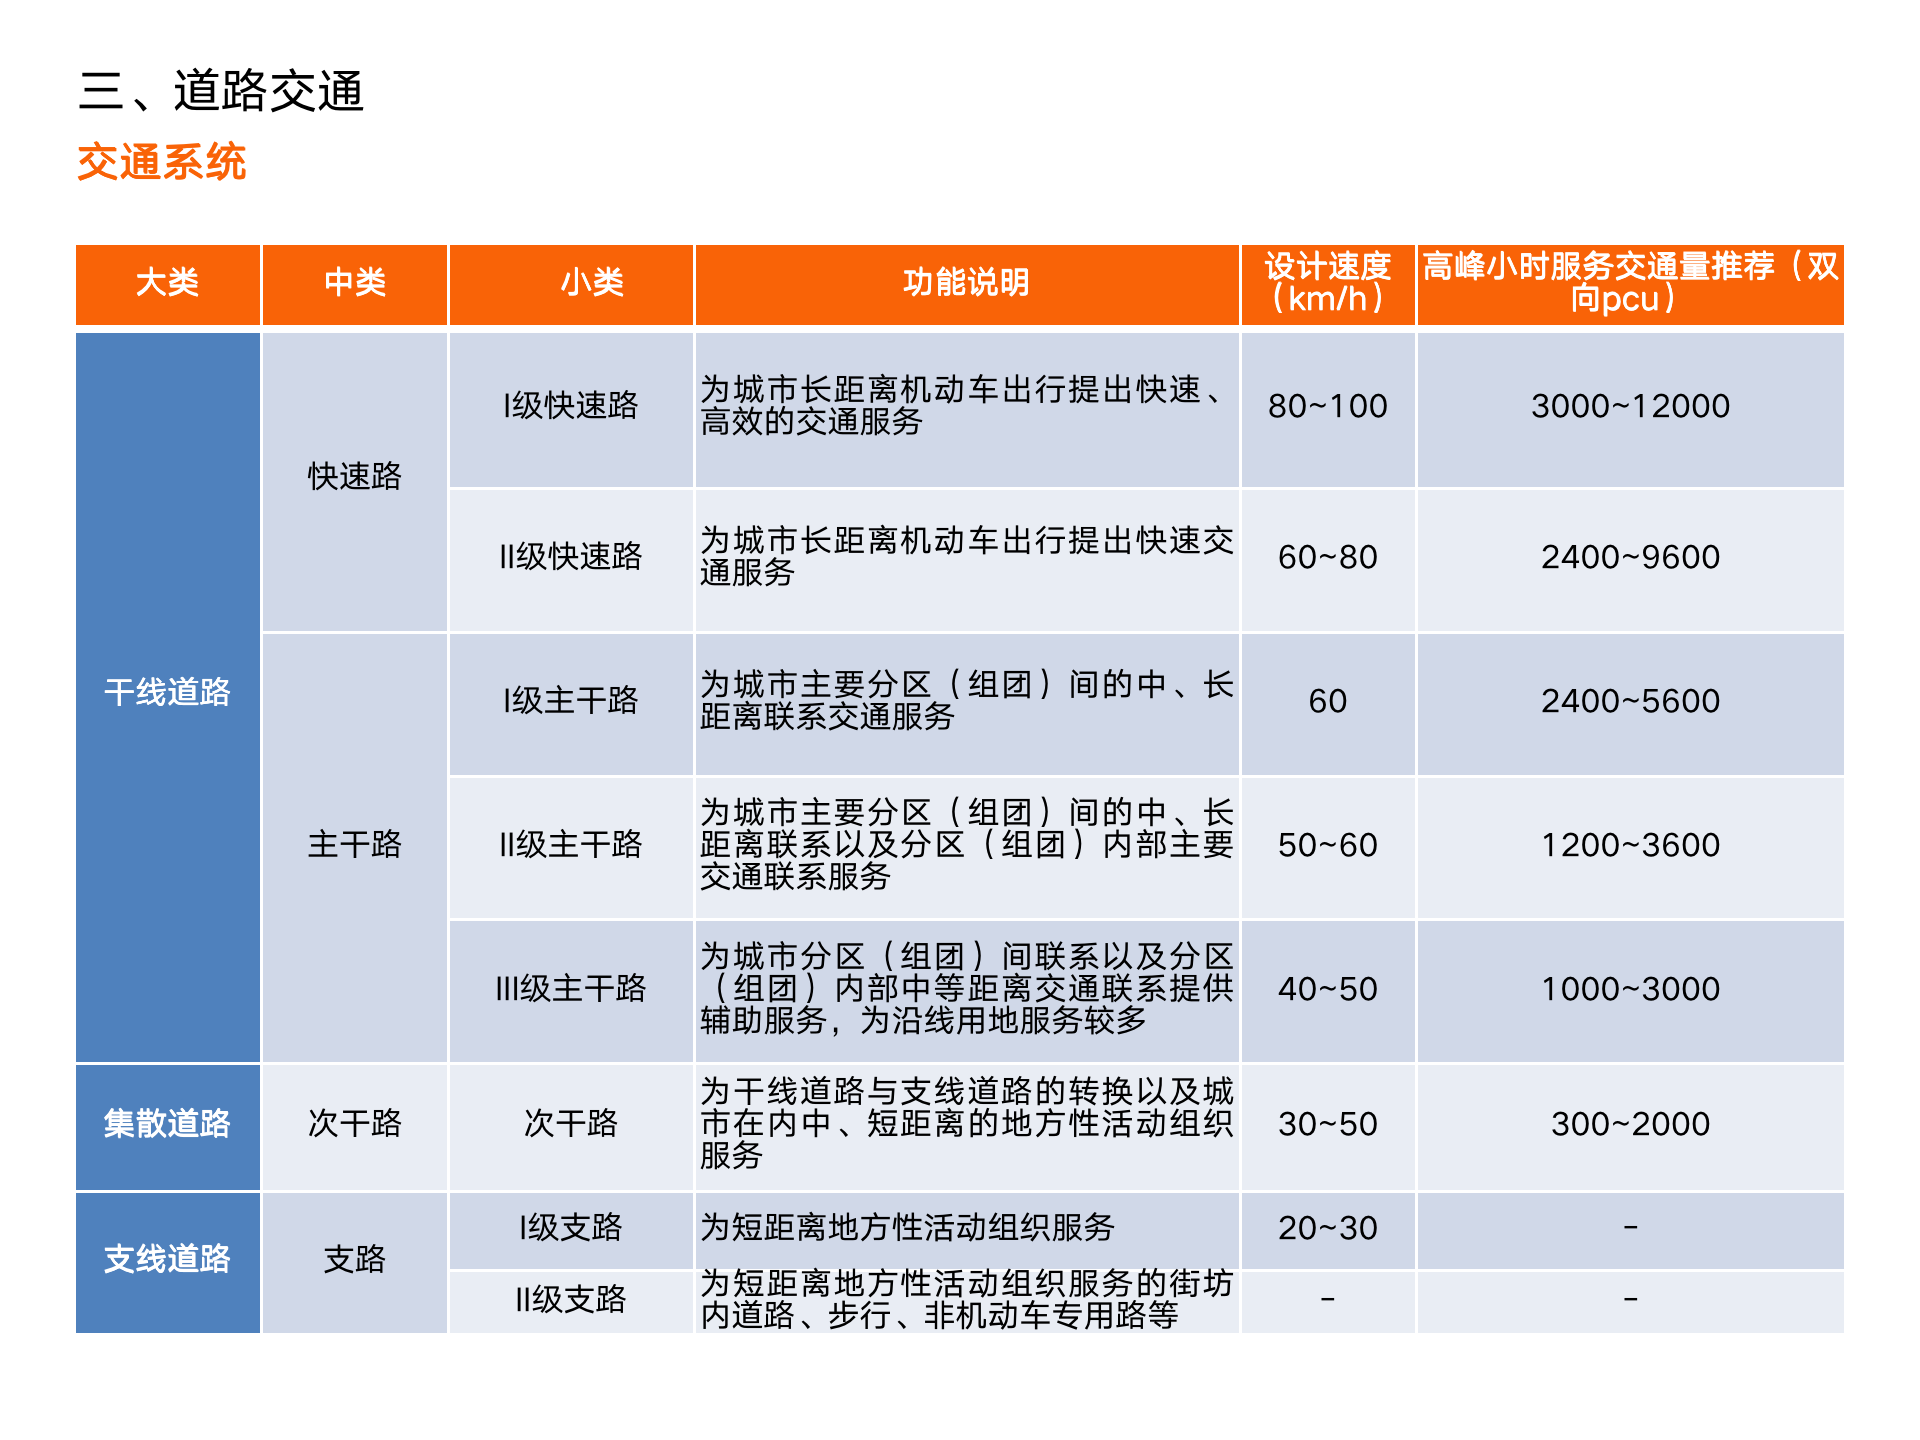The image size is (1920, 1440).
Task: Click the 大类 header cell
Action: 167,283
